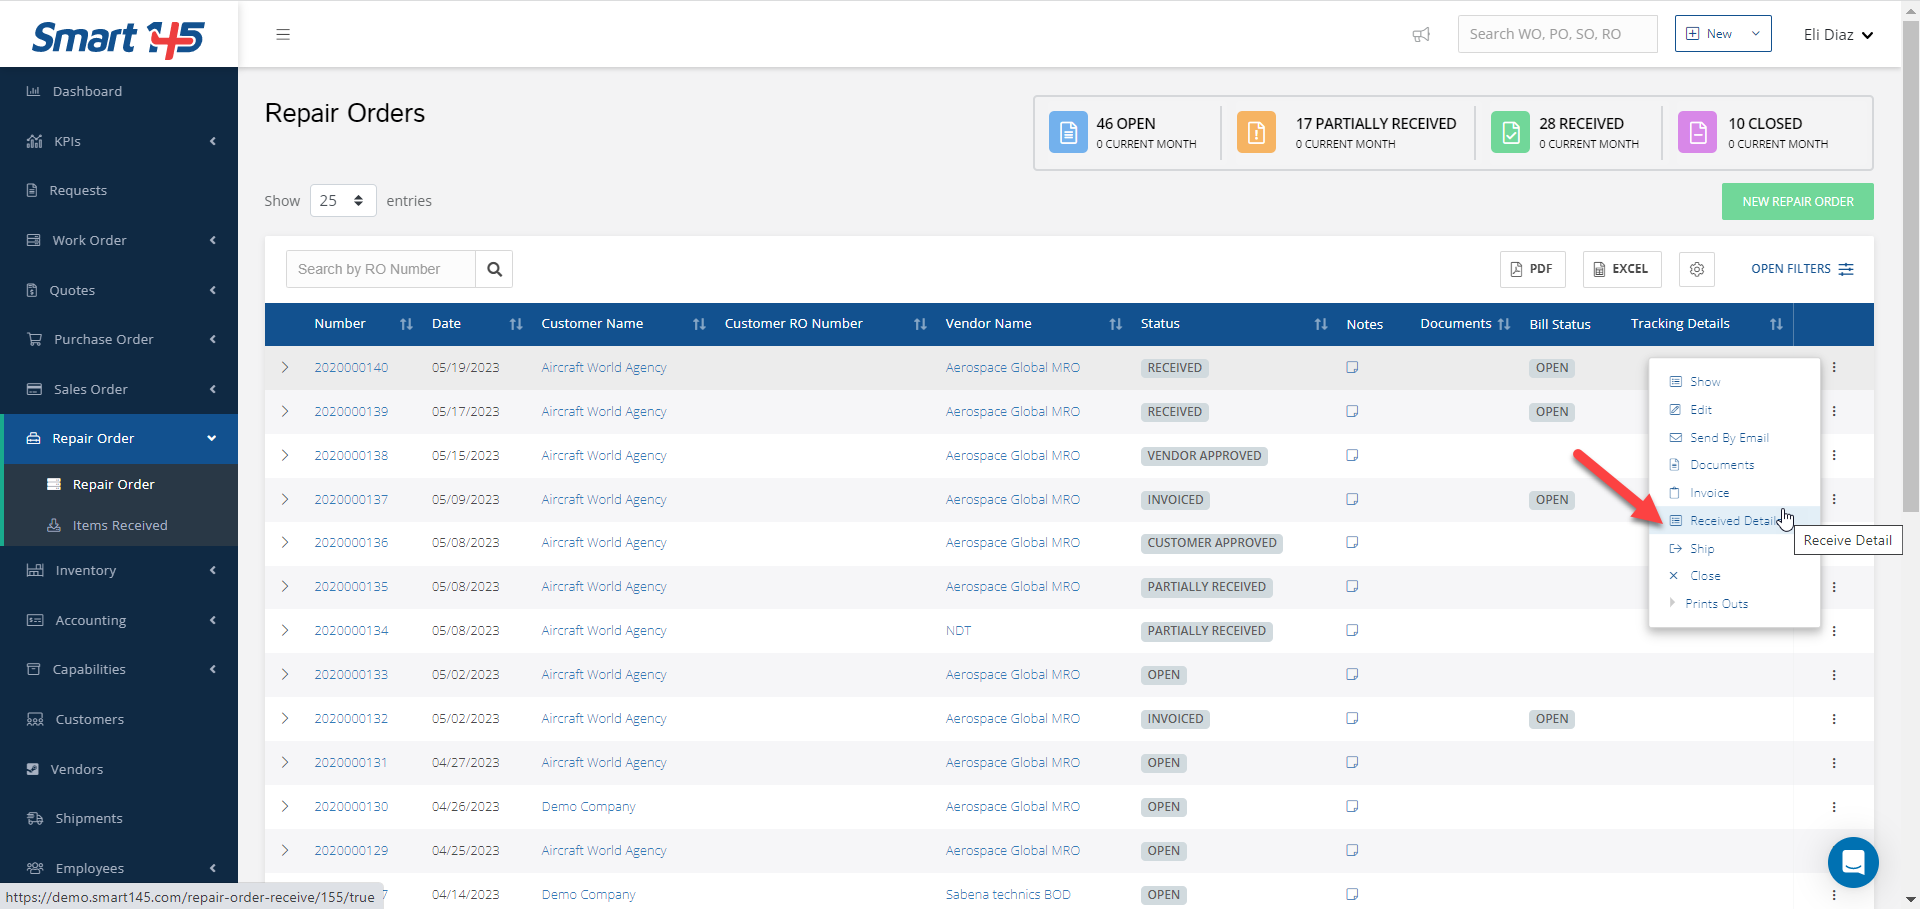Screen dimensions: 1920x909
Task: Open the Show entries dropdown
Action: click(342, 201)
